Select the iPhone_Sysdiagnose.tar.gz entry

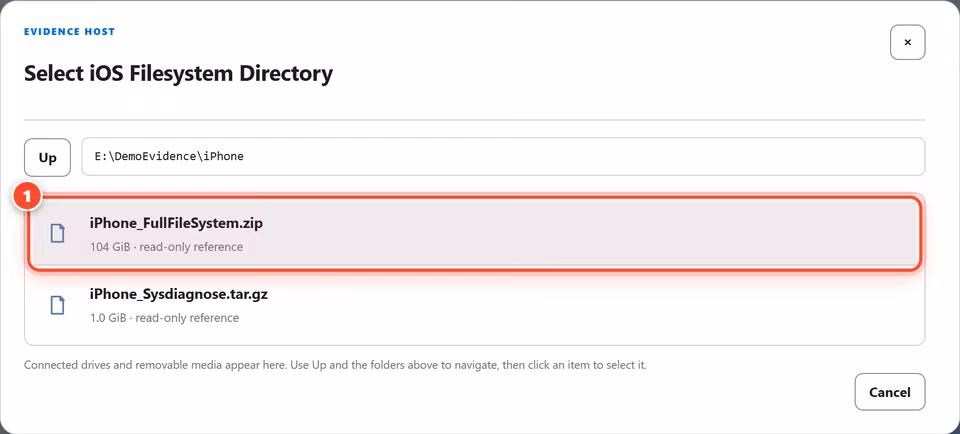click(x=474, y=305)
